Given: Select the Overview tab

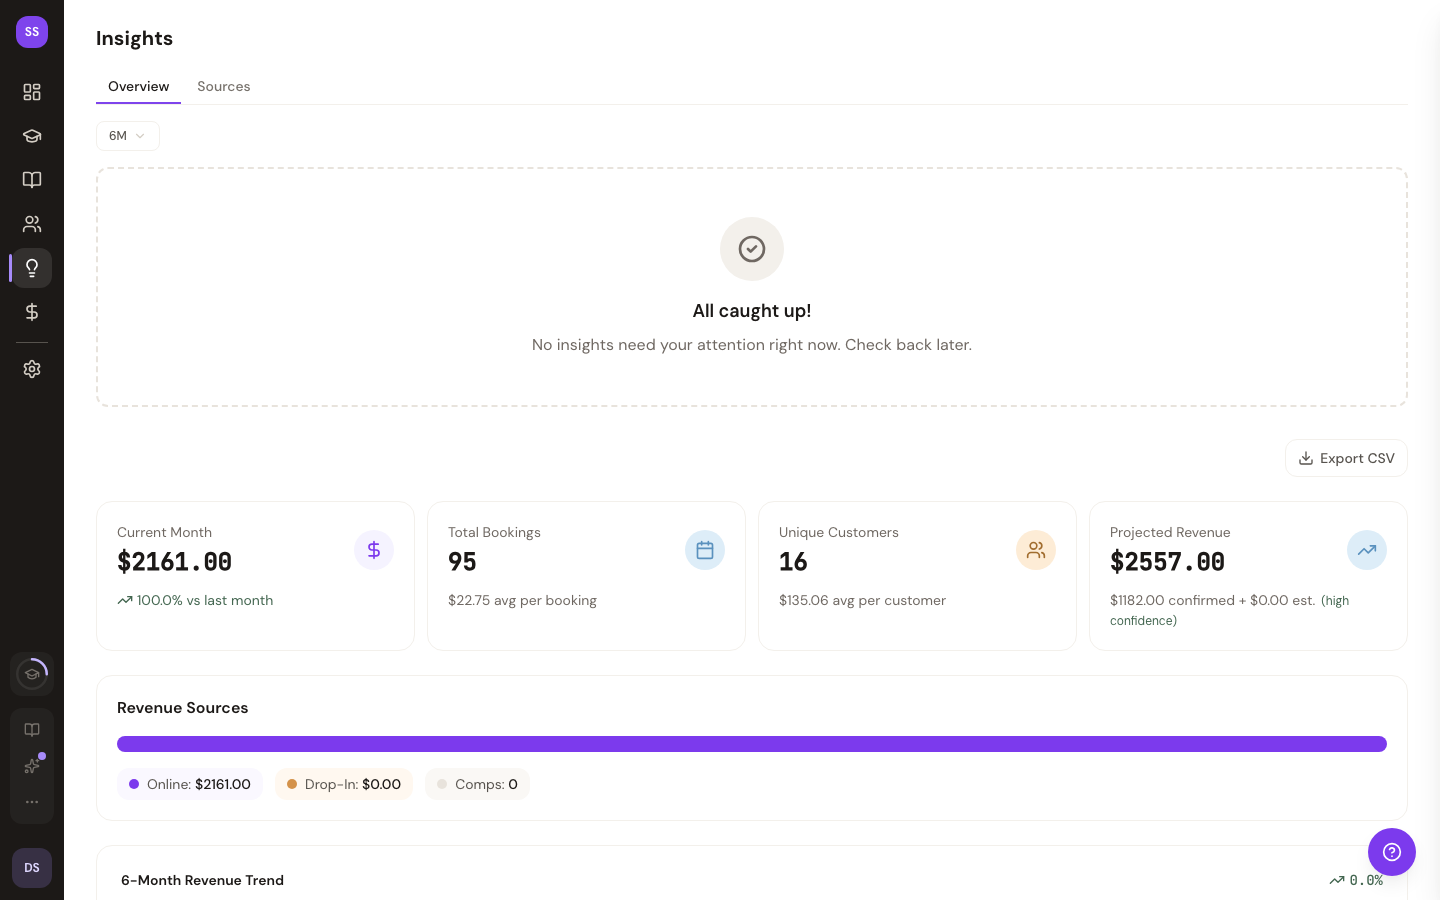Looking at the screenshot, I should point(138,86).
